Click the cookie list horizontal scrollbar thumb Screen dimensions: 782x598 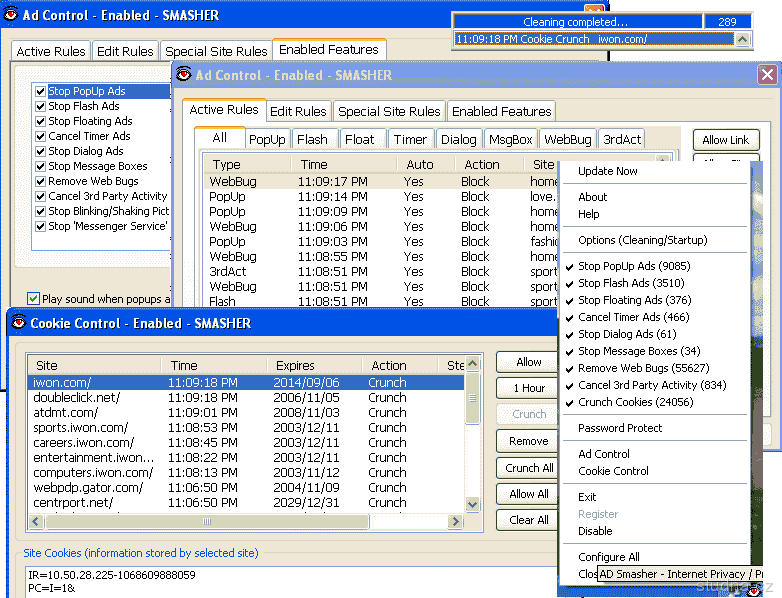coord(207,521)
